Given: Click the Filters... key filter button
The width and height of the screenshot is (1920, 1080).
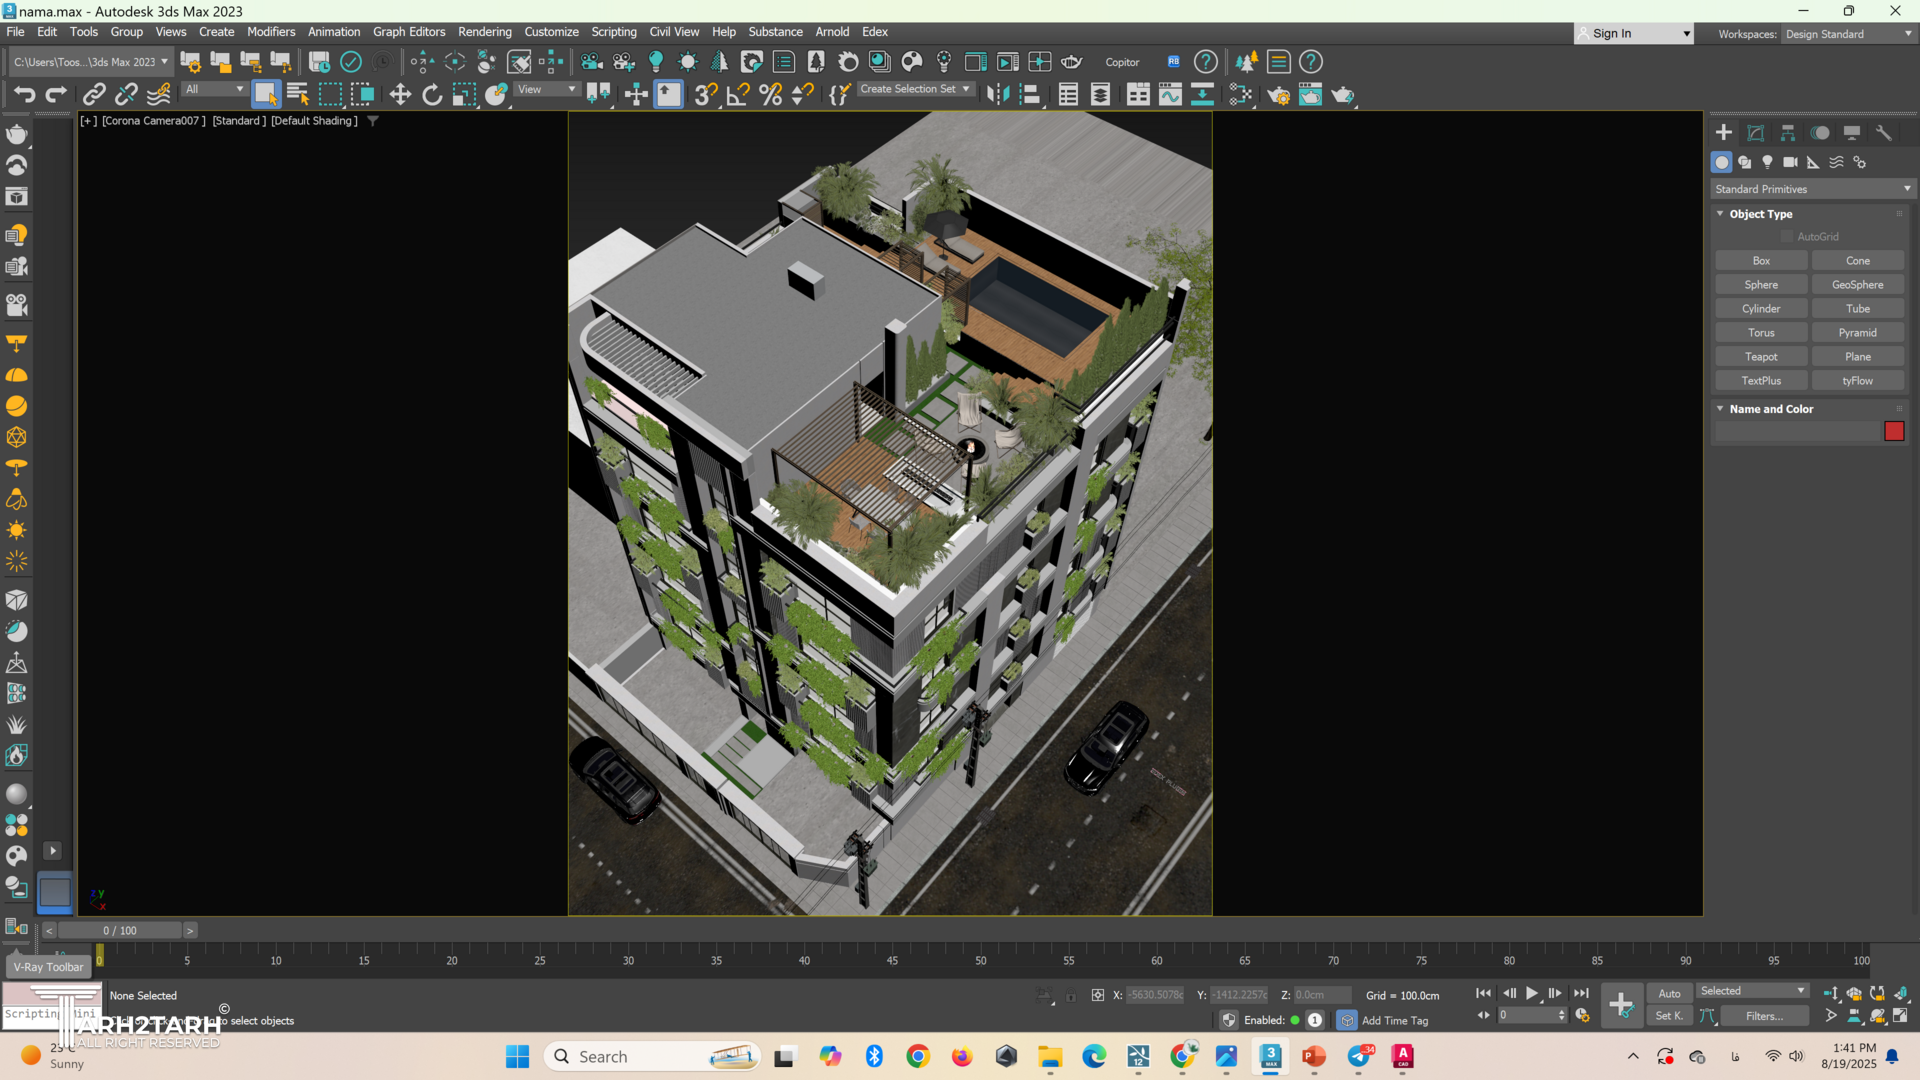Looking at the screenshot, I should 1764,1016.
